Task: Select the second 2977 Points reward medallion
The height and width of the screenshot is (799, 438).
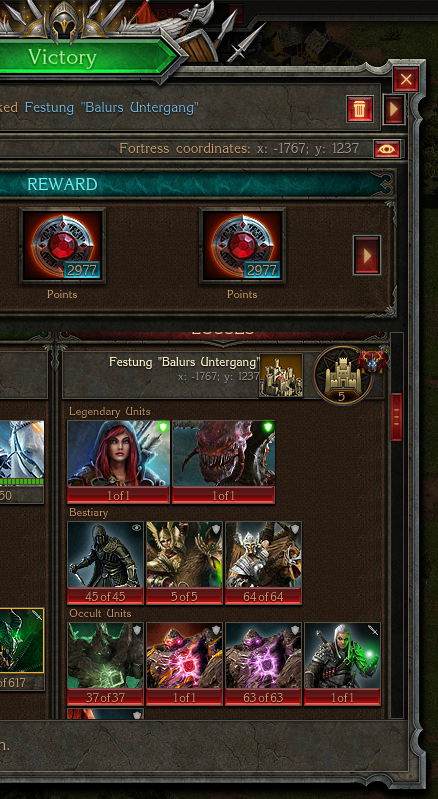Action: (242, 246)
